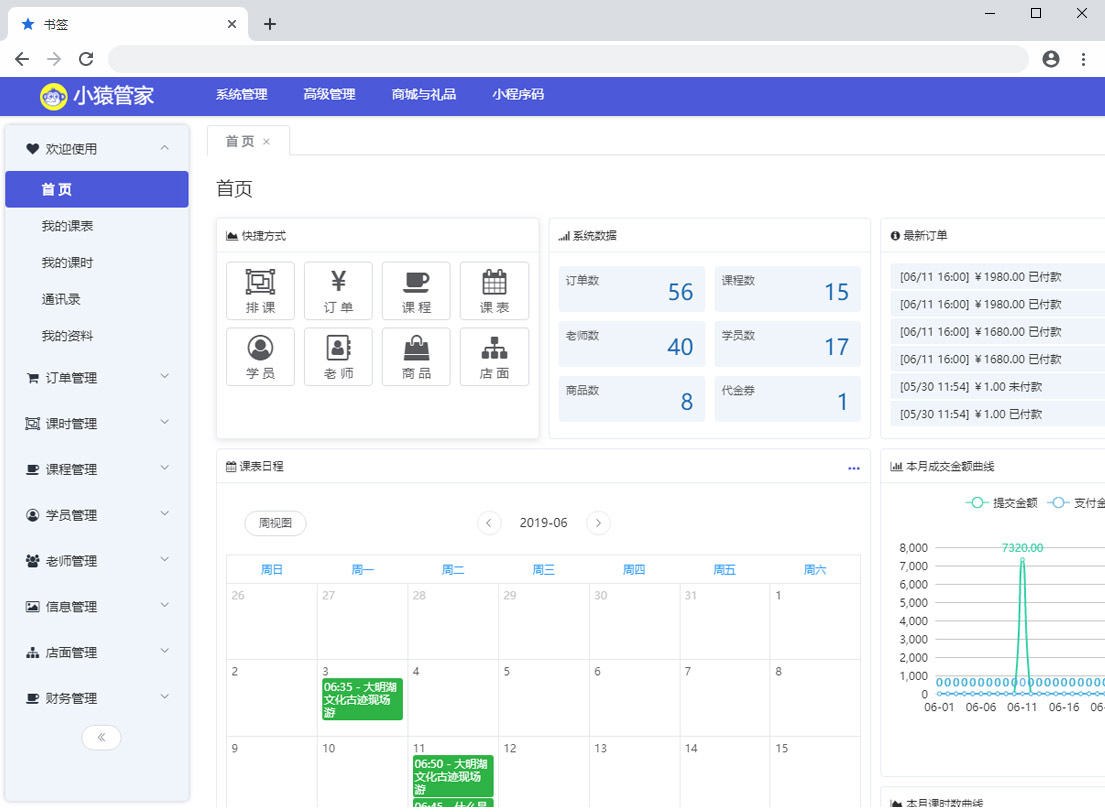
Task: Go to next month in calendar
Action: click(x=598, y=523)
